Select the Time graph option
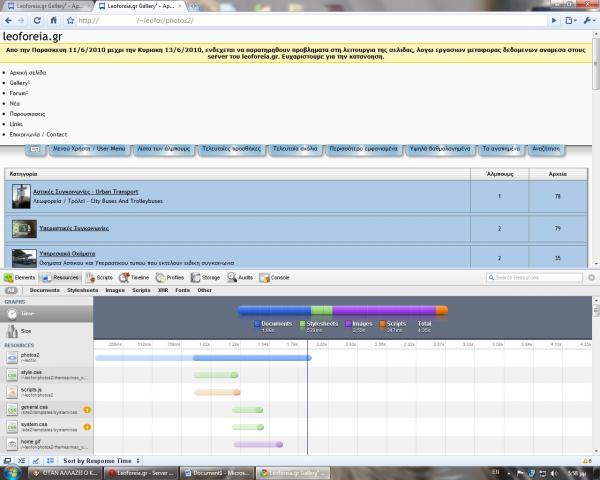The image size is (600, 480). point(26,312)
